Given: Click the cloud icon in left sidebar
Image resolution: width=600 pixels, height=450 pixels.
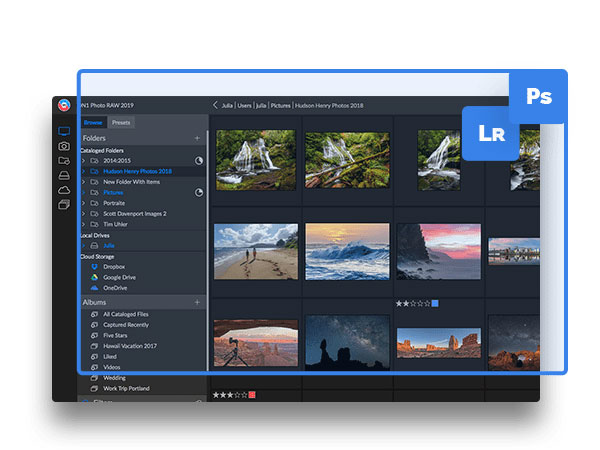Looking at the screenshot, I should pyautogui.click(x=65, y=189).
